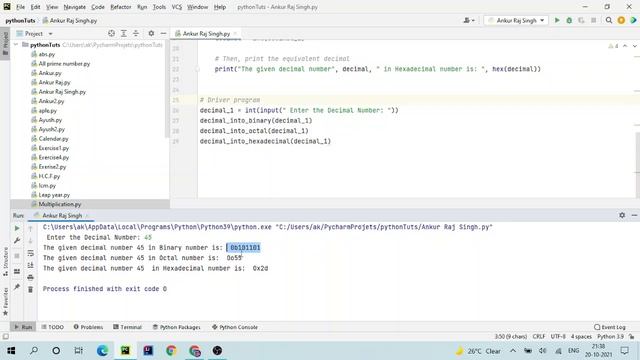Open Run panel settings gear

[x=622, y=215]
